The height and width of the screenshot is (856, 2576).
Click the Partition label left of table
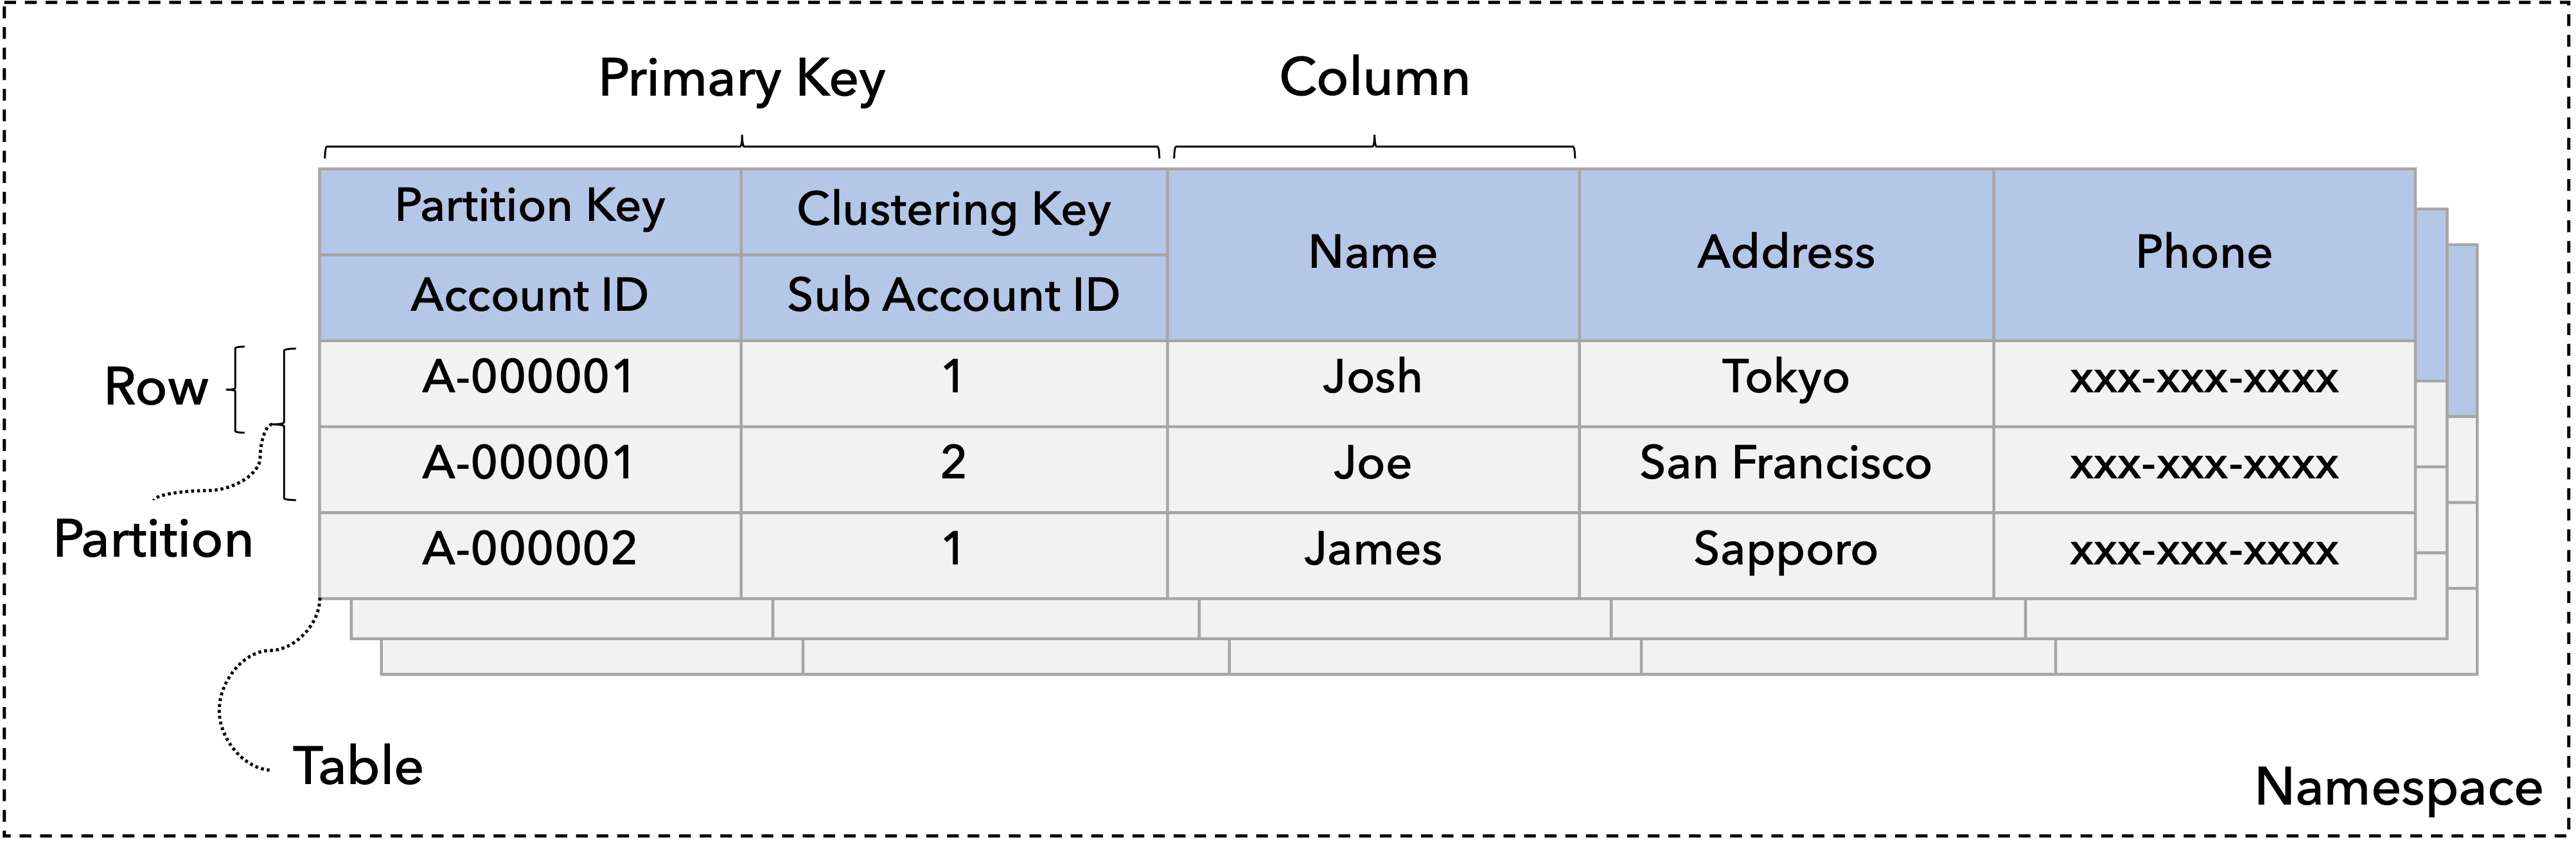(x=153, y=540)
